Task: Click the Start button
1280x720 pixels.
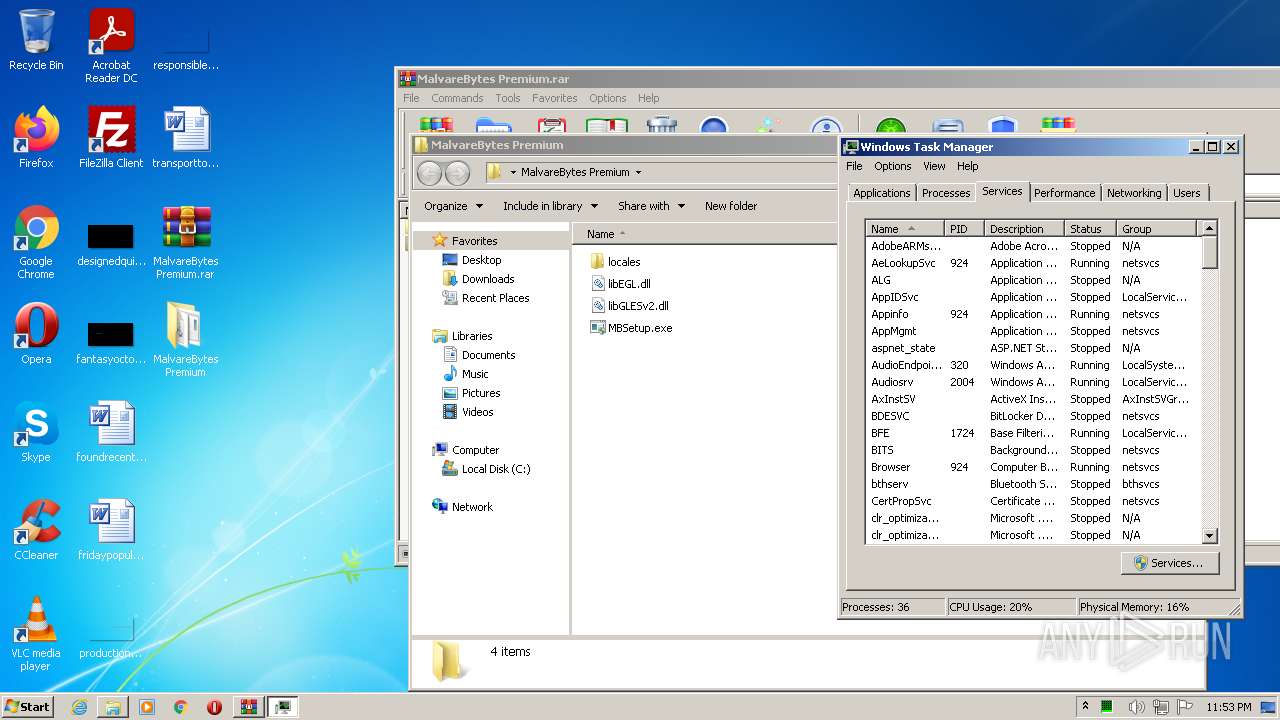Action: 28,706
